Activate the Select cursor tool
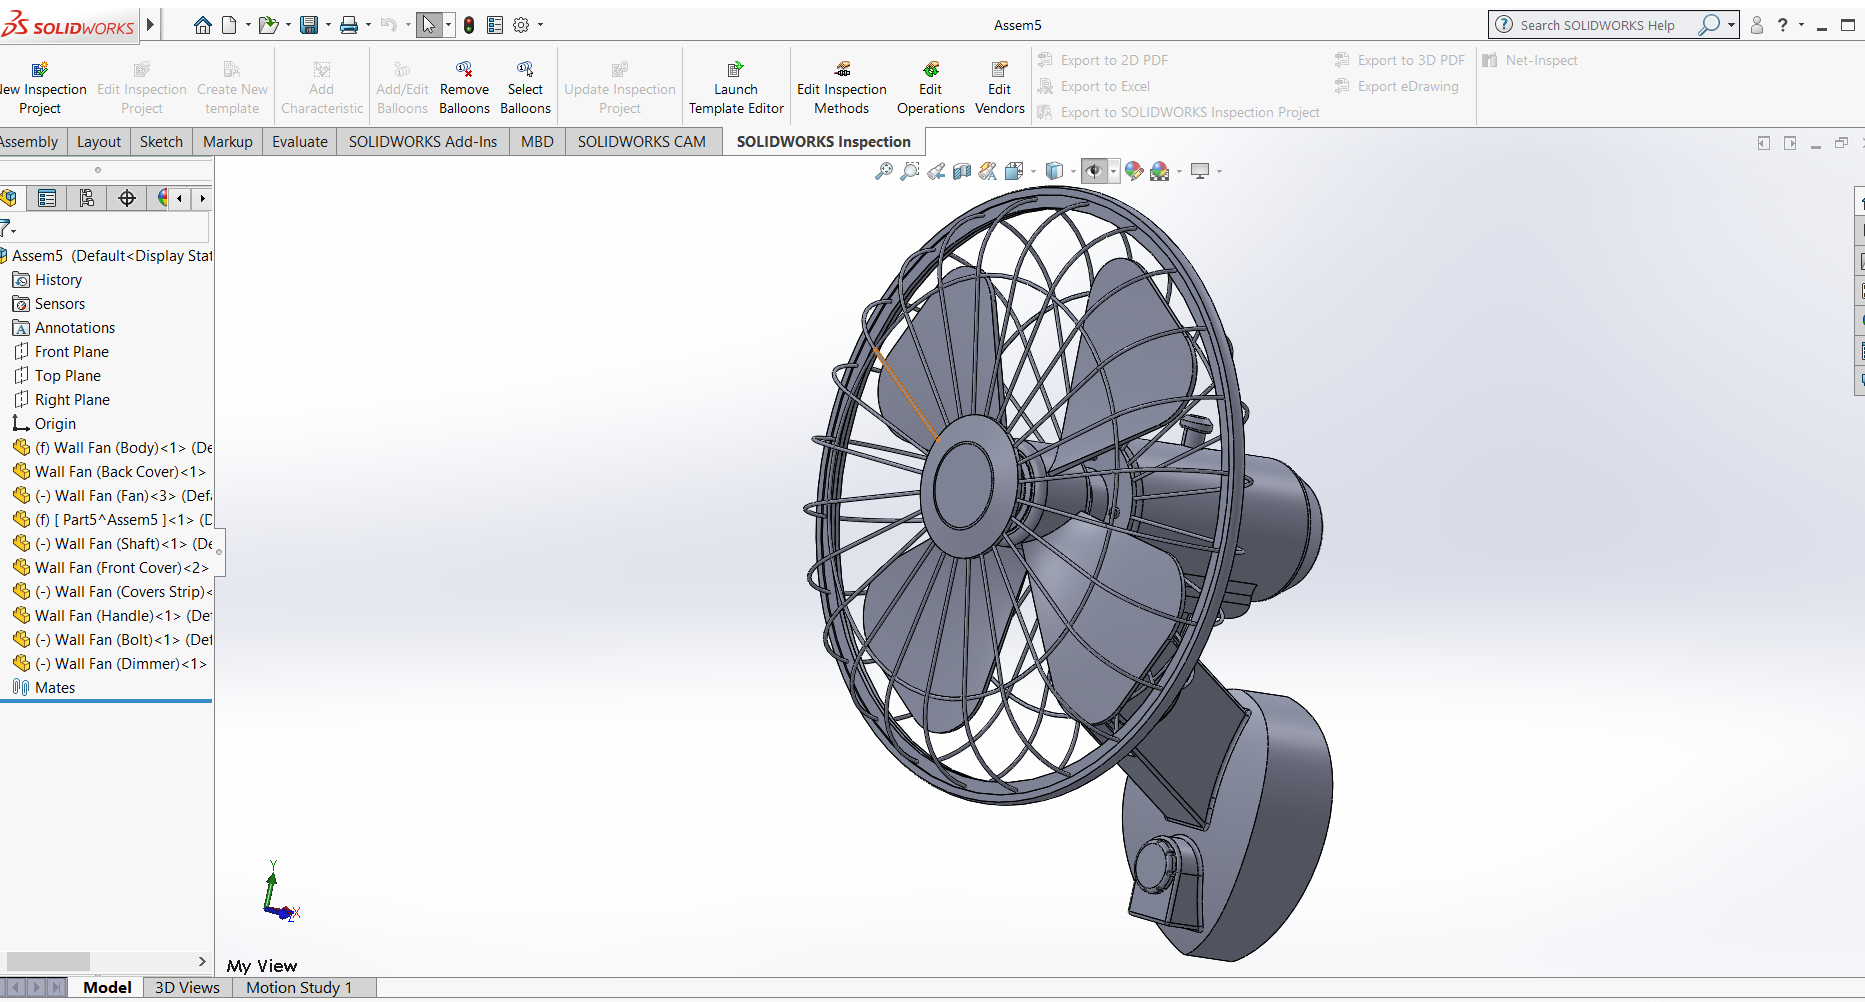Viewport: 1865px width, 1002px height. [428, 25]
